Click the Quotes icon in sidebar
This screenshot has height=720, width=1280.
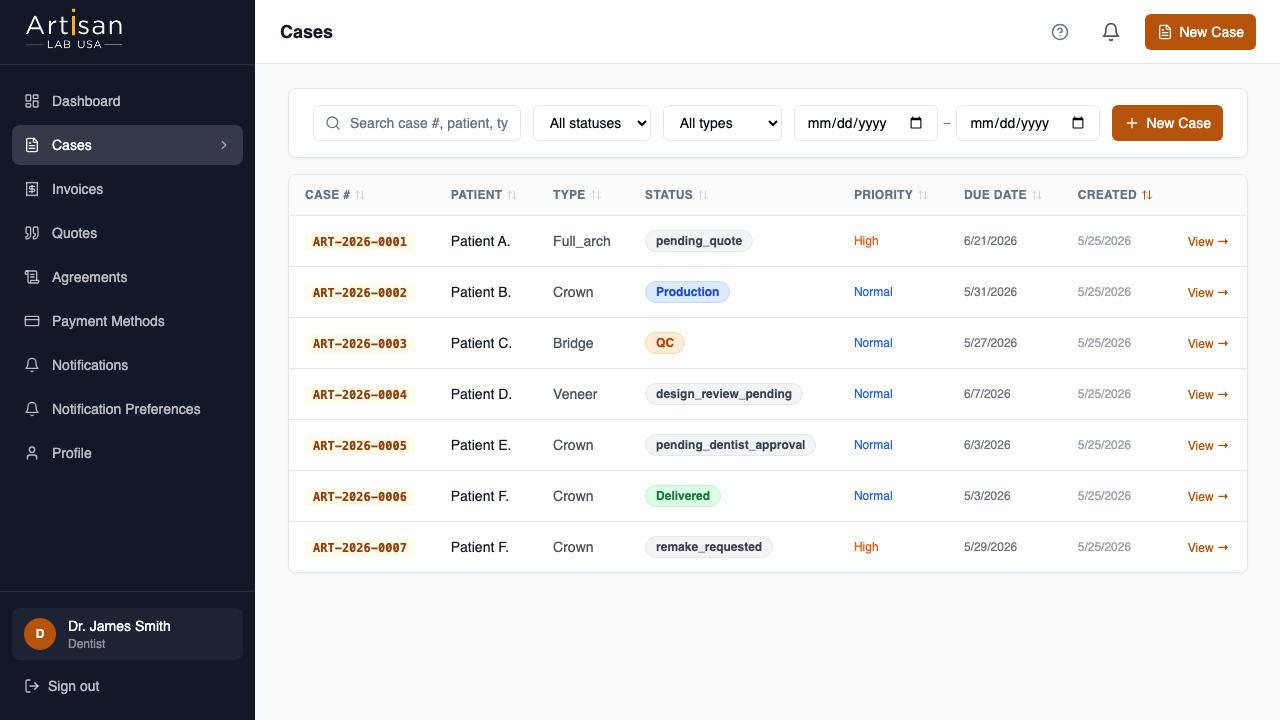(x=32, y=233)
